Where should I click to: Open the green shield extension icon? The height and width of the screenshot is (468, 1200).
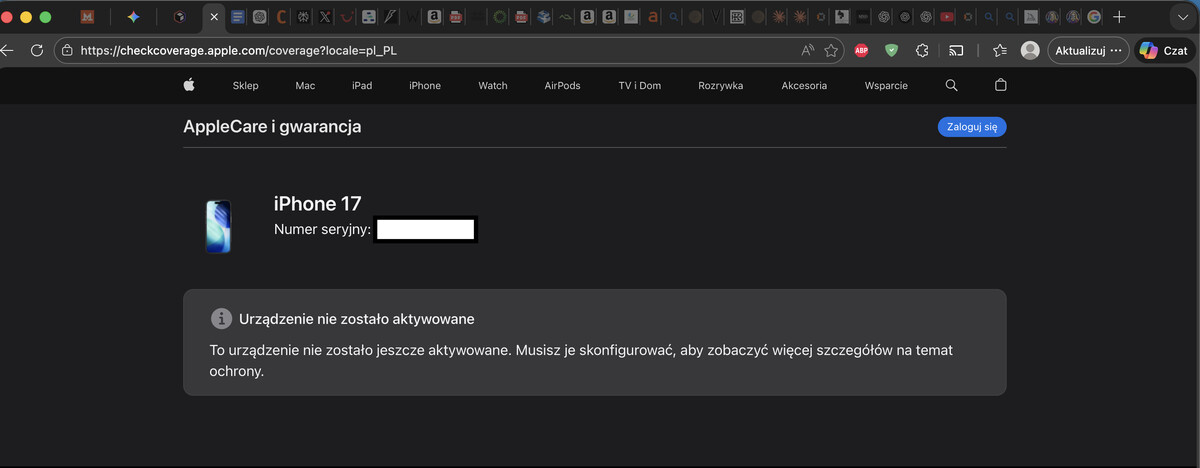coord(891,50)
